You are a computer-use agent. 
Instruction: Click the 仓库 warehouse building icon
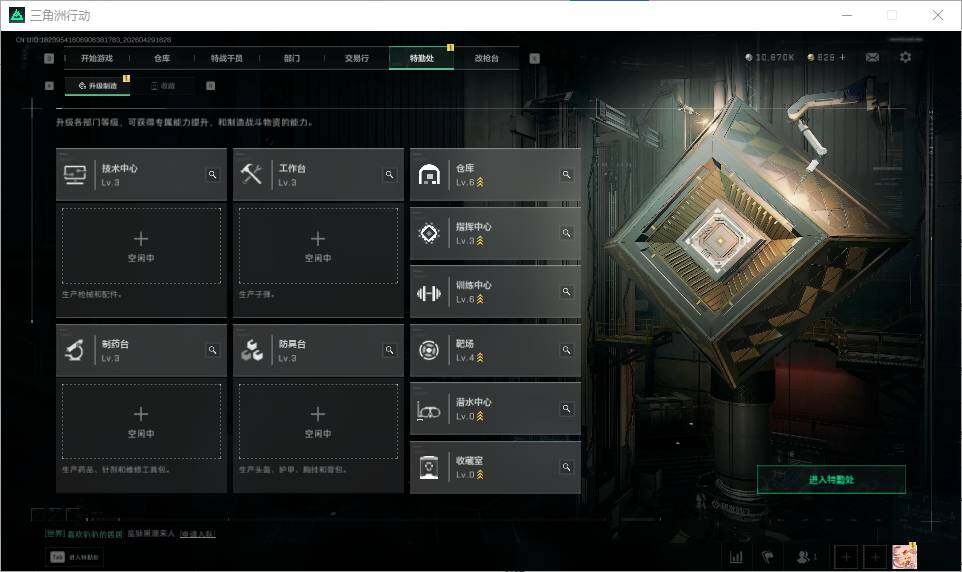tap(429, 175)
